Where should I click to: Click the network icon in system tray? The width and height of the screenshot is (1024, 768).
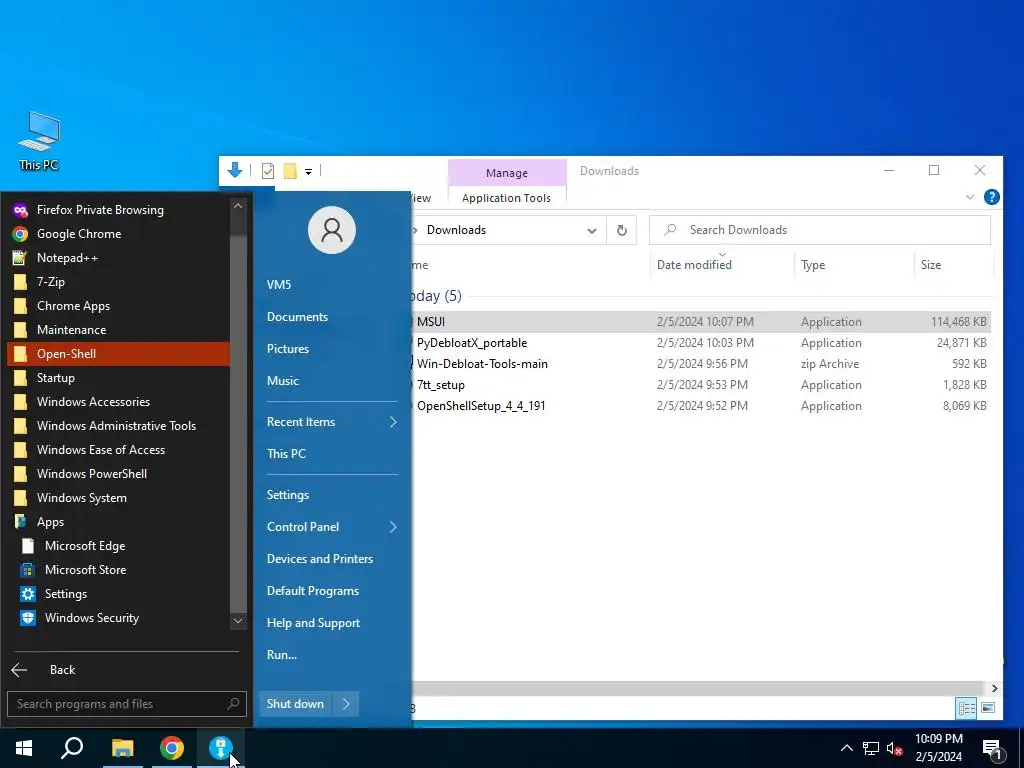871,748
